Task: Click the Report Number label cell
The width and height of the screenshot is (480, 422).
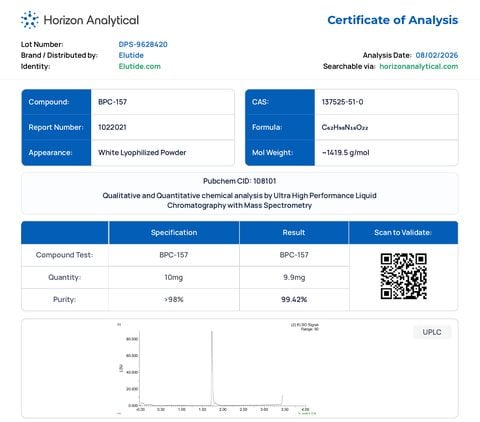Action: tap(56, 127)
